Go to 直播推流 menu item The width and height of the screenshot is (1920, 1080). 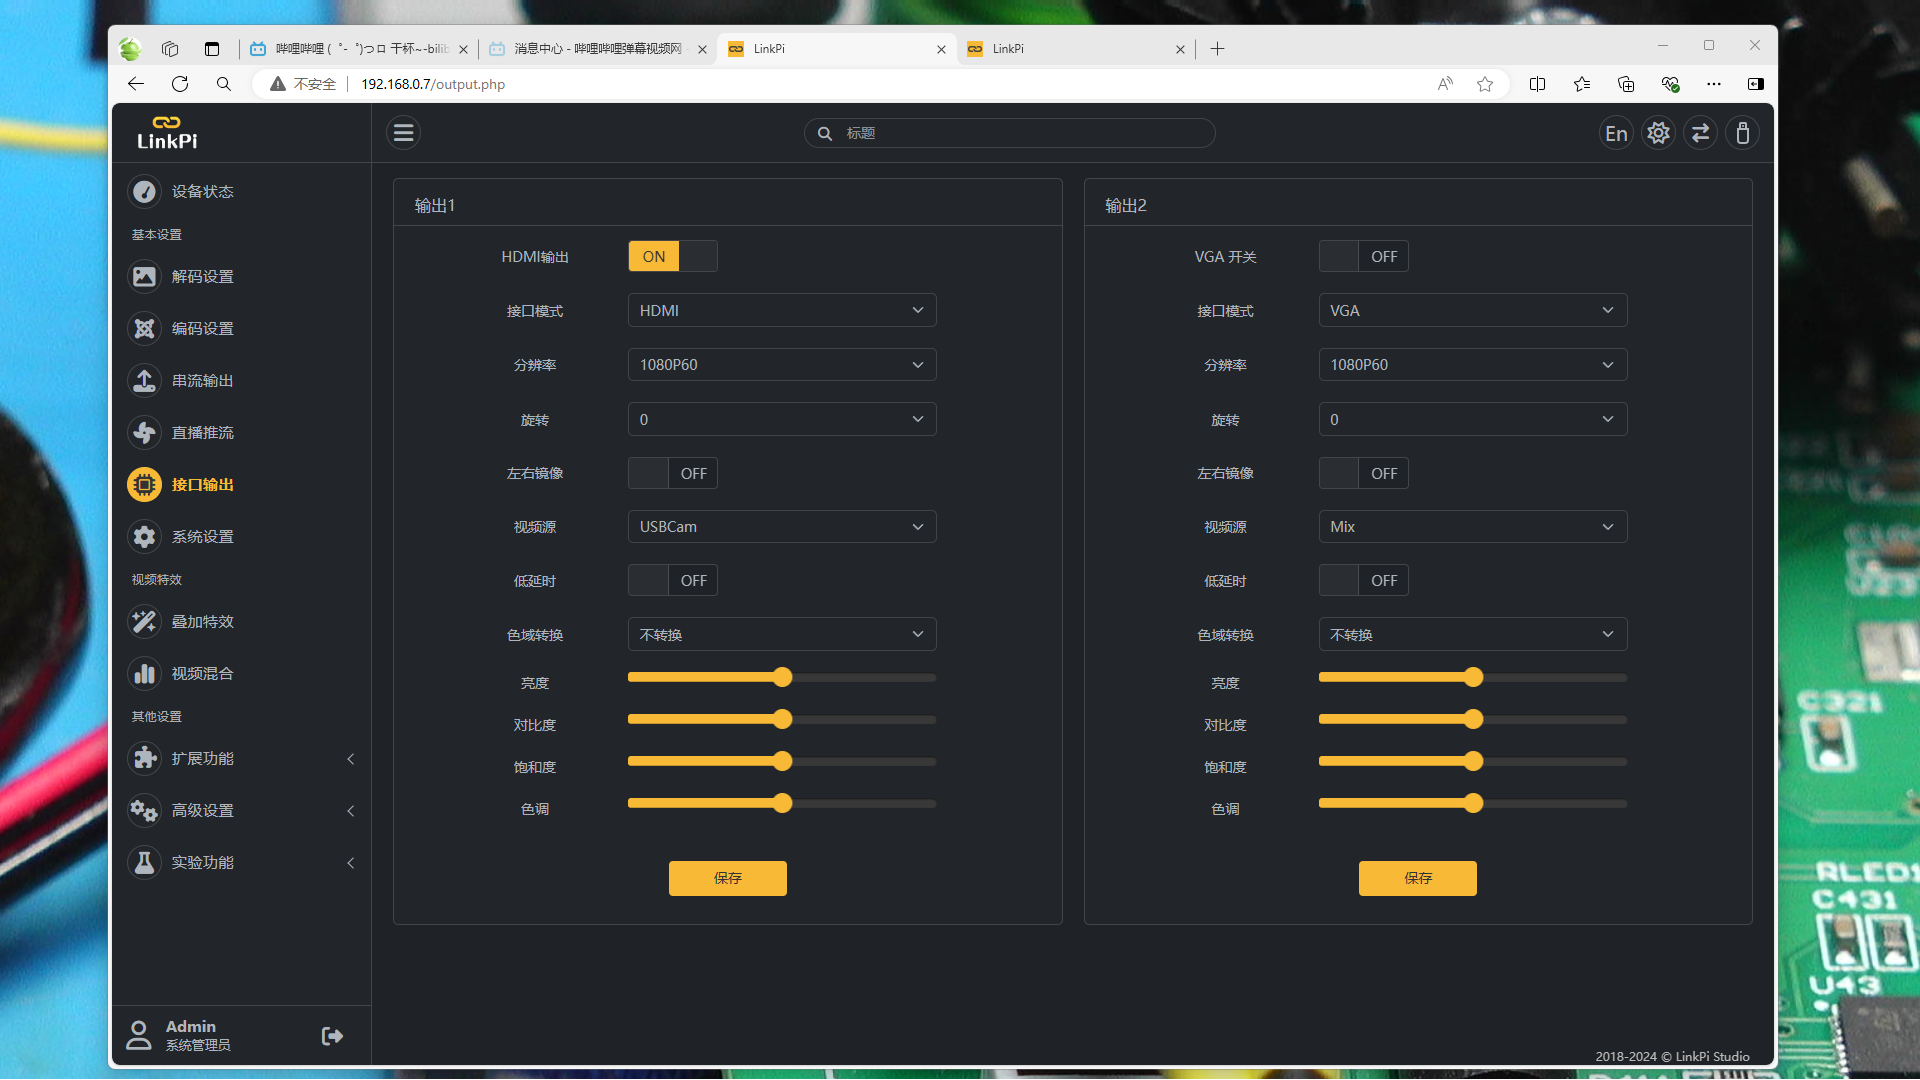pyautogui.click(x=202, y=433)
